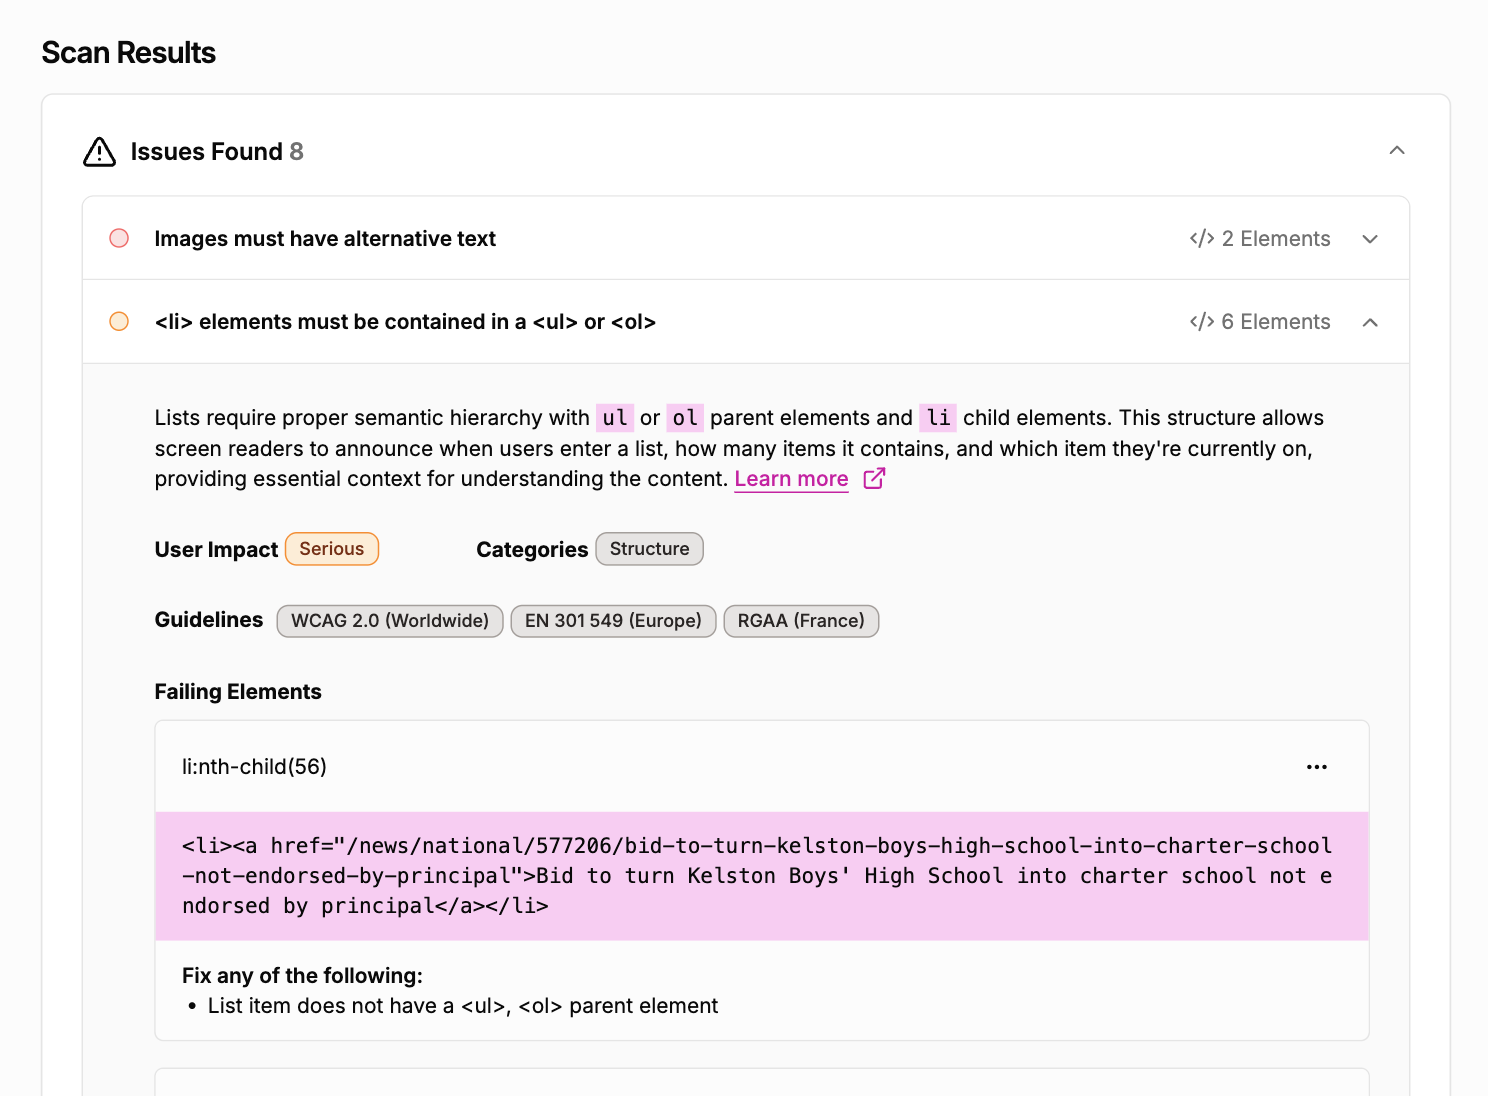Click the inline 'ol' code tag in description
The height and width of the screenshot is (1096, 1488).
pyautogui.click(x=685, y=418)
